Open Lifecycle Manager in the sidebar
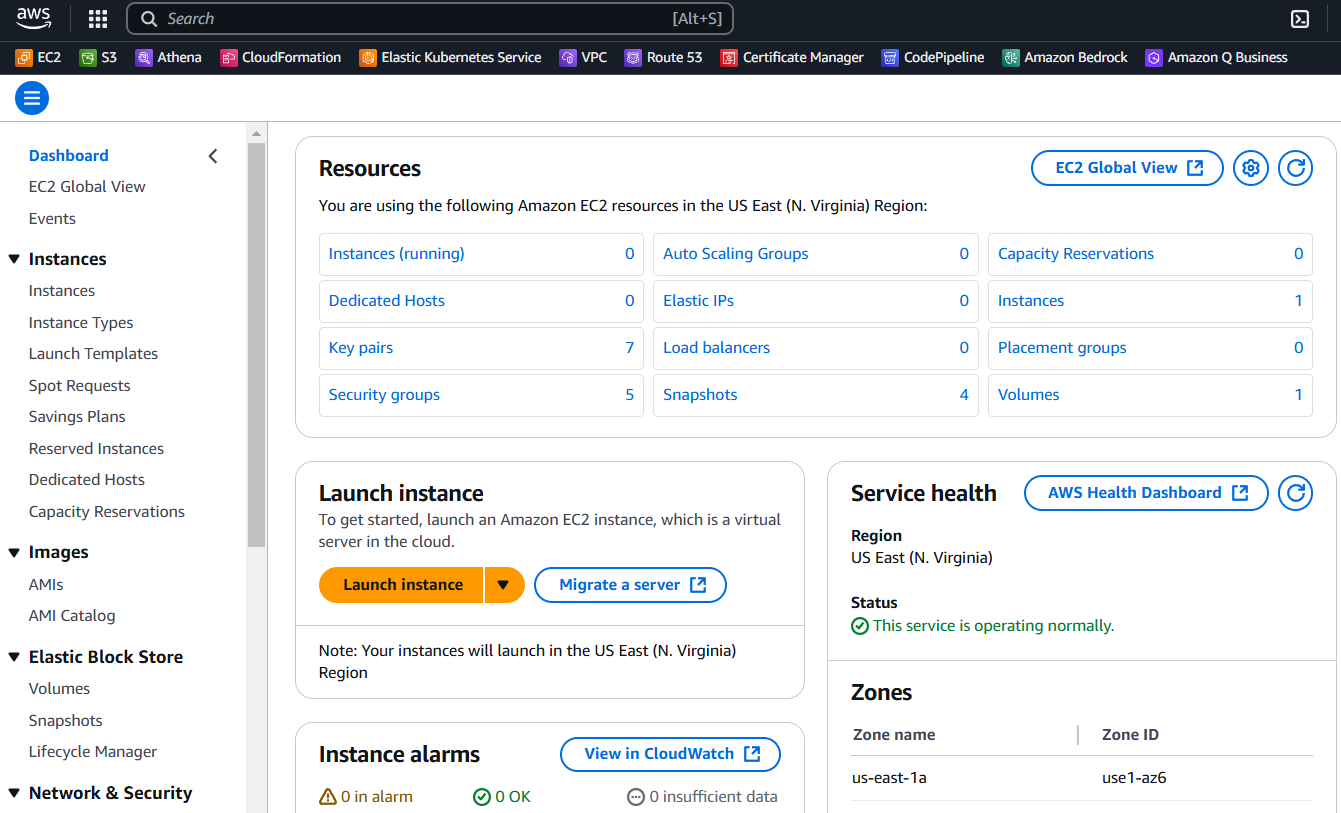 (93, 752)
